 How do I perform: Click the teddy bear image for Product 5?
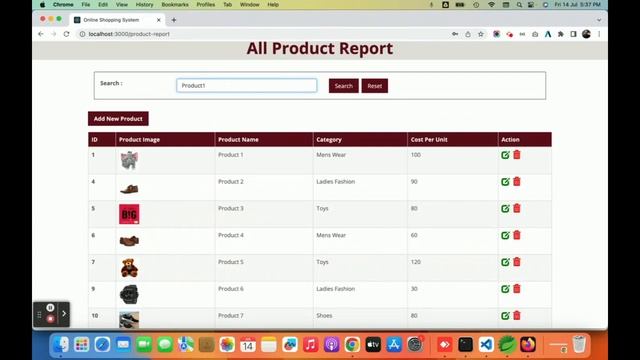[129, 268]
